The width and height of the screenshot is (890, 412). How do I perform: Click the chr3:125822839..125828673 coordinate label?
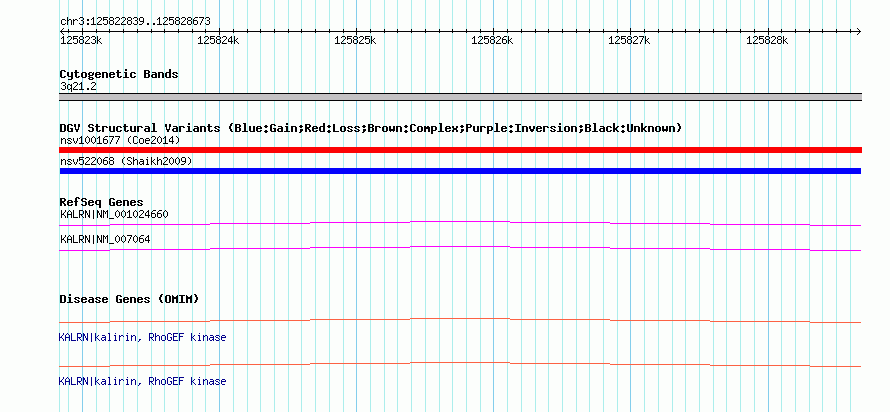135,22
